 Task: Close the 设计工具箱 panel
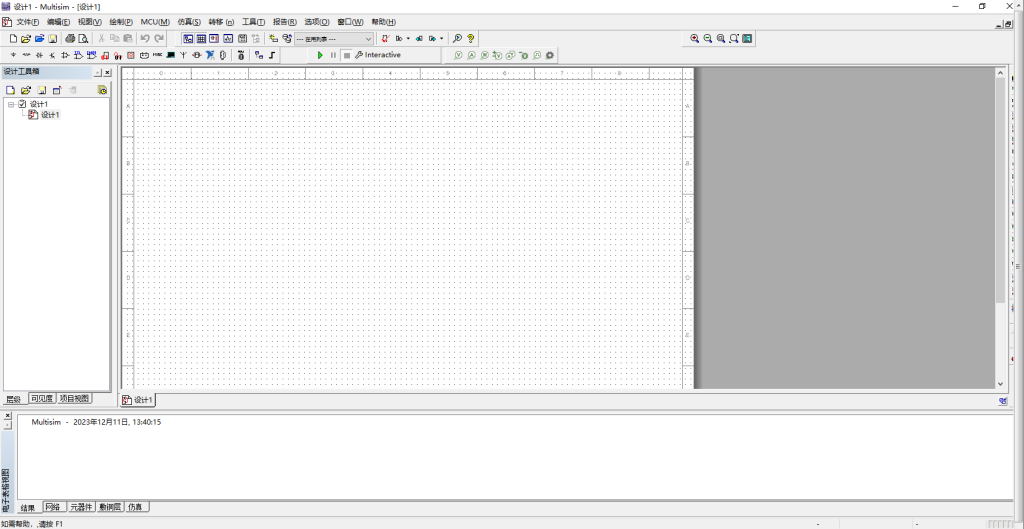[x=108, y=72]
